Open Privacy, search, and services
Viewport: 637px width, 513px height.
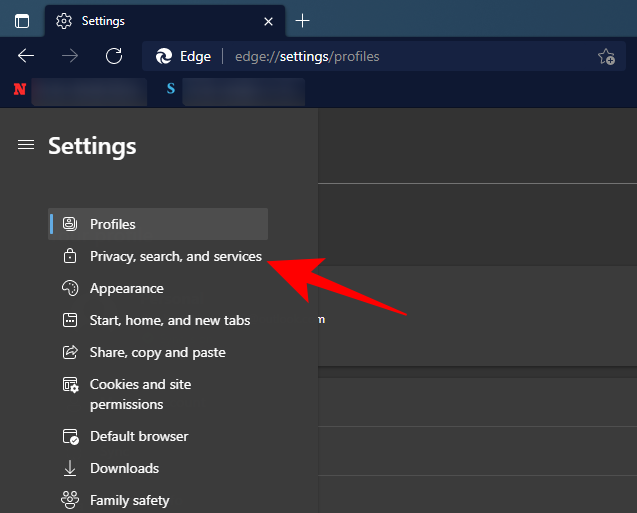click(175, 256)
